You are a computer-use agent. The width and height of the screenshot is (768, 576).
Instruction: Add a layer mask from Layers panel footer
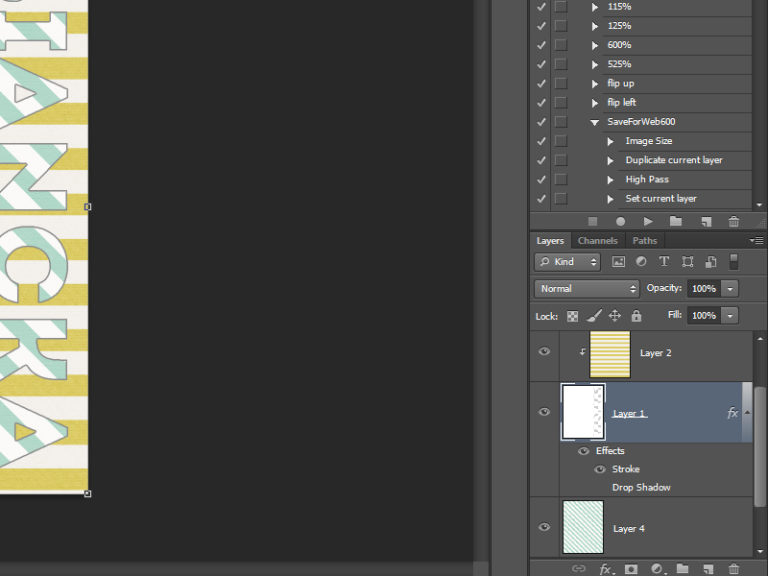coord(631,569)
